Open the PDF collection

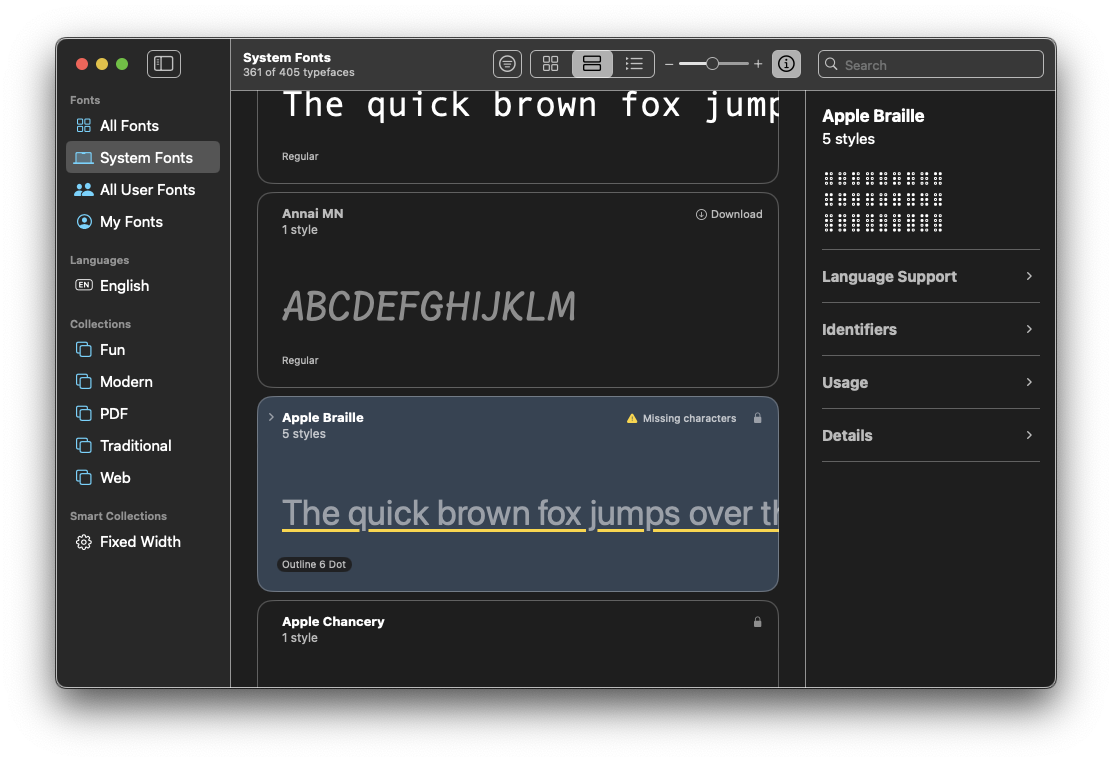click(143, 413)
